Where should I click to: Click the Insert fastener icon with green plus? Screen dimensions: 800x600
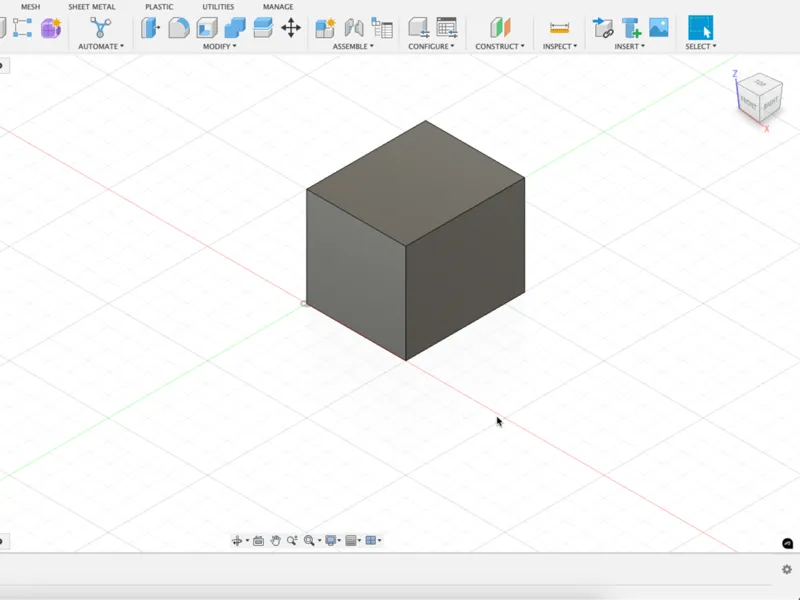pos(631,28)
